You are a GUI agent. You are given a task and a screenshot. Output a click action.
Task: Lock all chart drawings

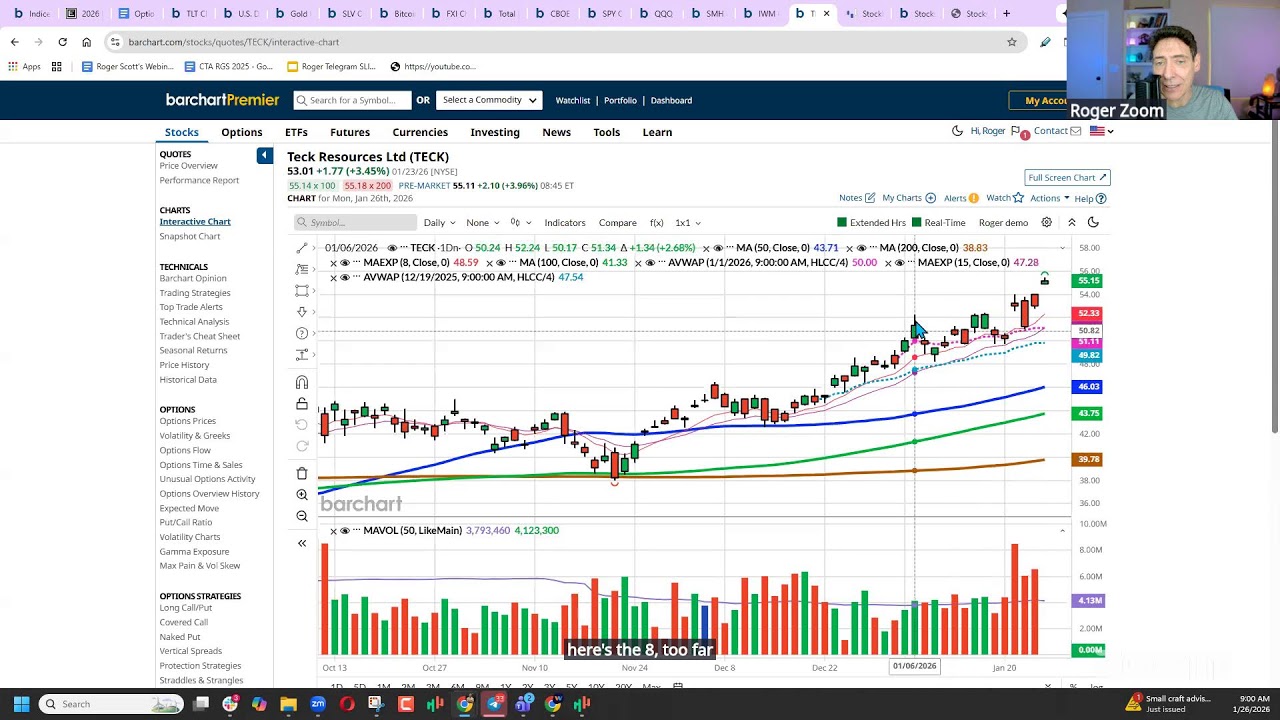click(x=302, y=404)
